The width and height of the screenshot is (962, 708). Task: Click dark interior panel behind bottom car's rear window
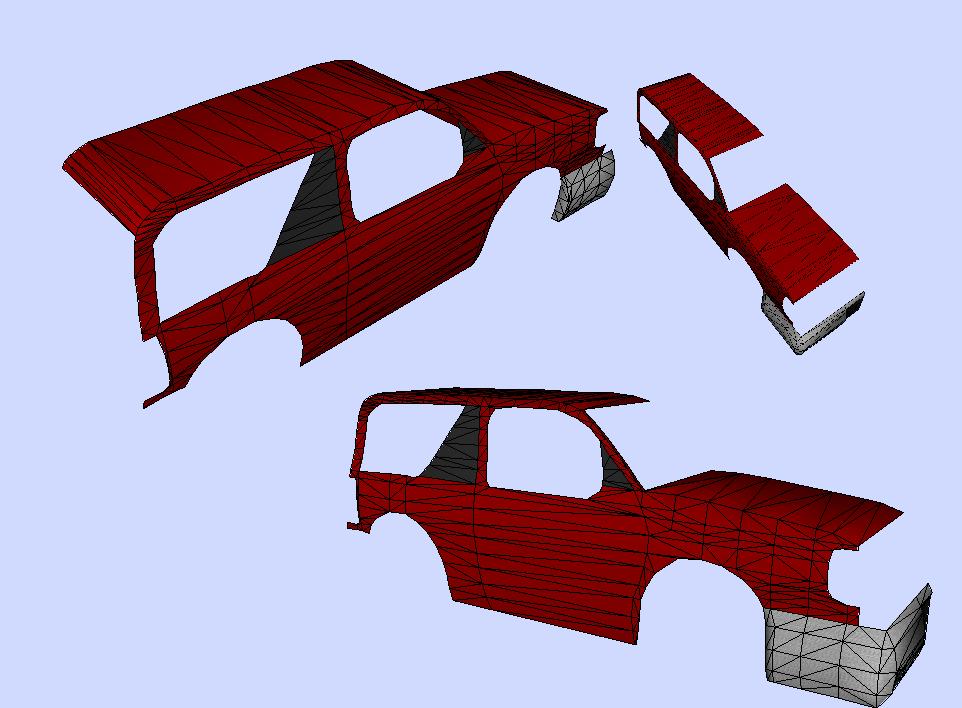pos(455,450)
